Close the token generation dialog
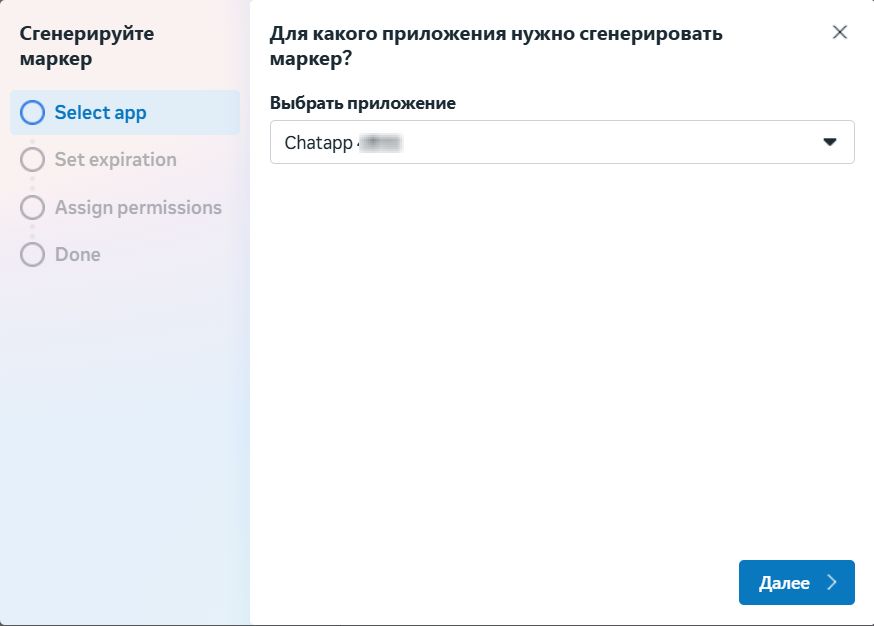 (840, 32)
